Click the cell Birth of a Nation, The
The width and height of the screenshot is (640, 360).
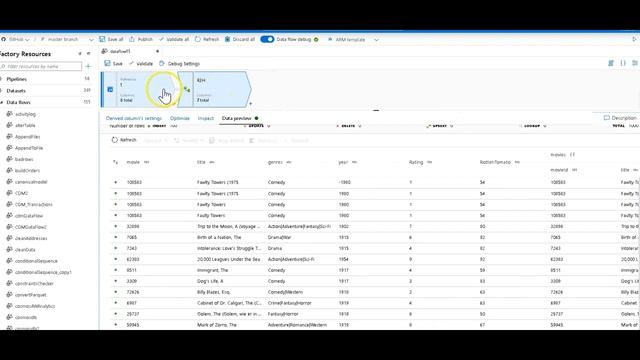(x=219, y=238)
